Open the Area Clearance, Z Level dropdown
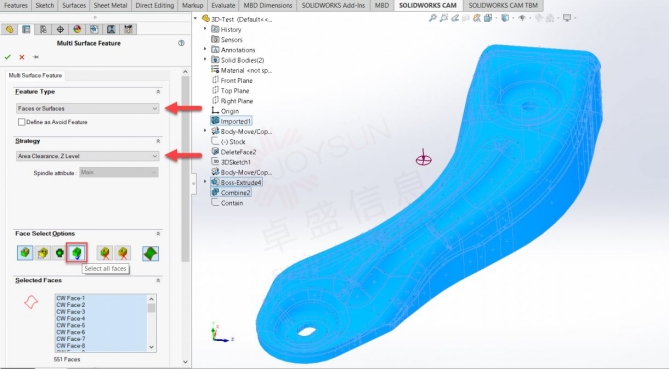 point(87,156)
